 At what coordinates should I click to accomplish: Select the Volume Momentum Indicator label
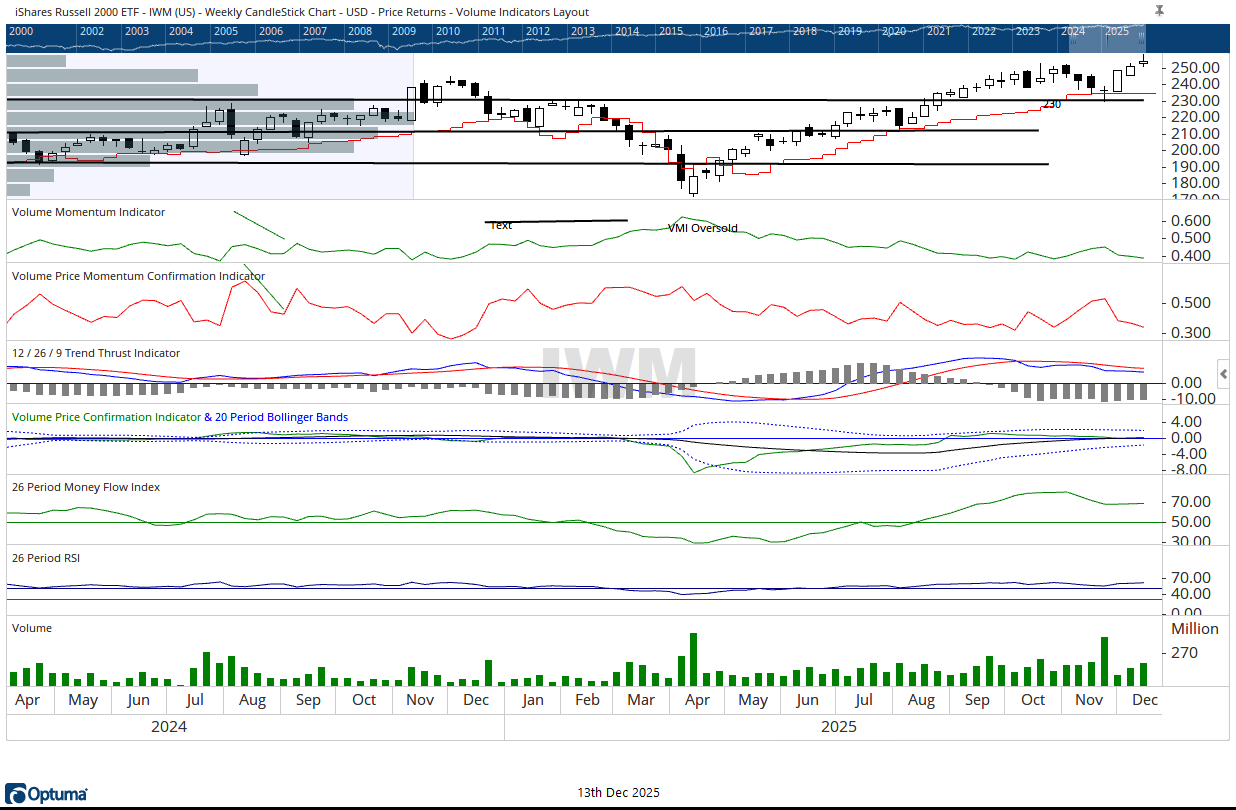pos(88,212)
